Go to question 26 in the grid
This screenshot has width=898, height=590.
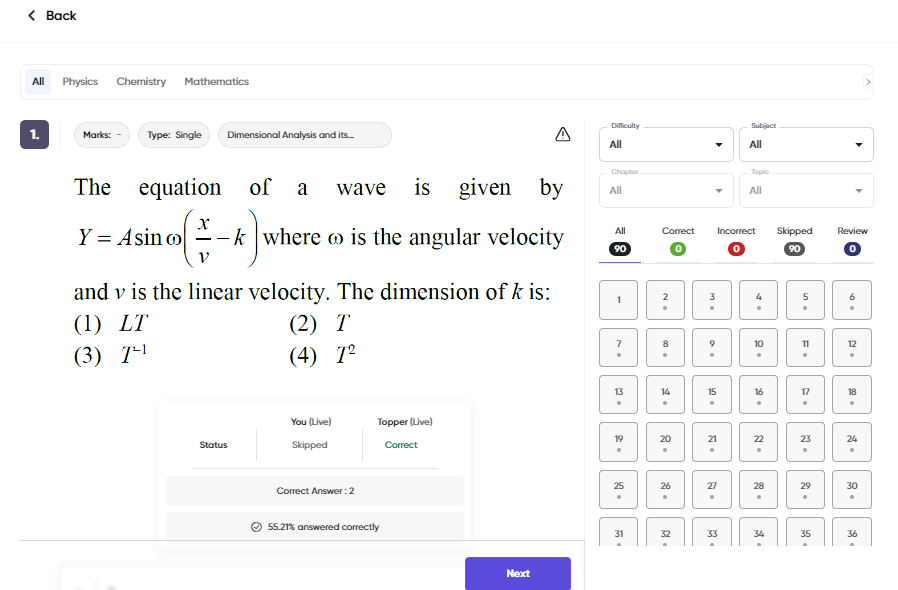coord(665,490)
